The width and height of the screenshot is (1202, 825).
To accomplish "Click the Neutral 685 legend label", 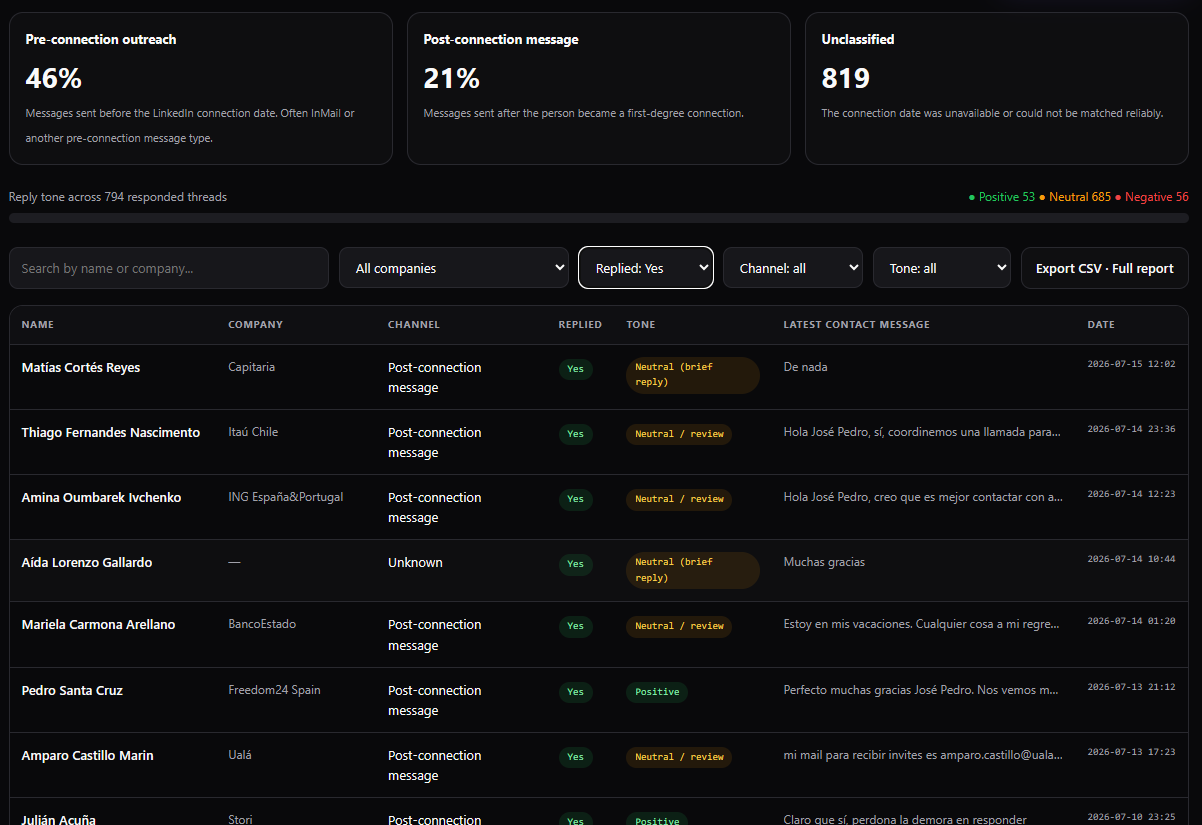I will [1075, 197].
